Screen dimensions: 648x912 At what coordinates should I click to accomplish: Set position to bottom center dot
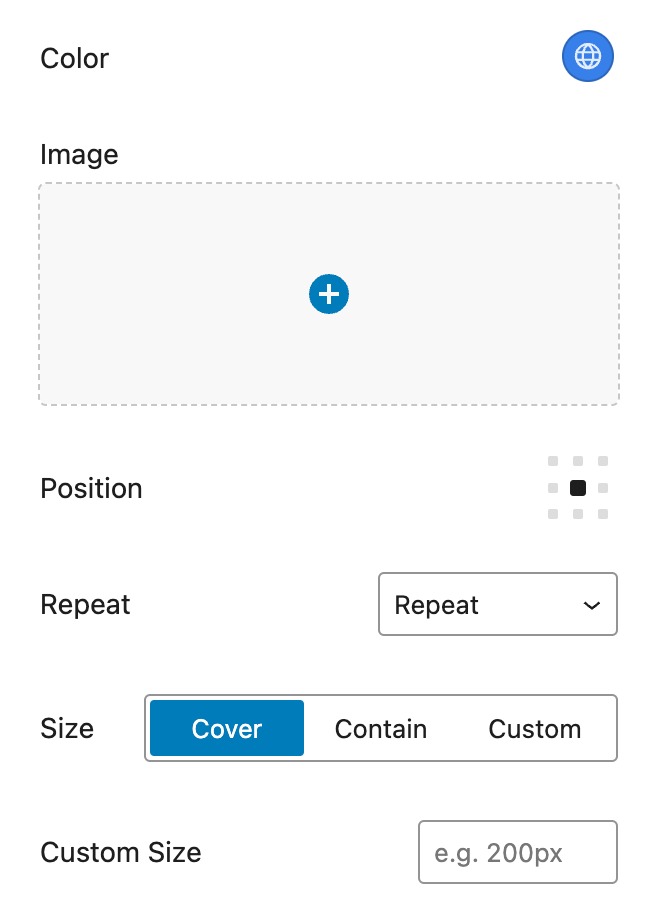point(578,514)
